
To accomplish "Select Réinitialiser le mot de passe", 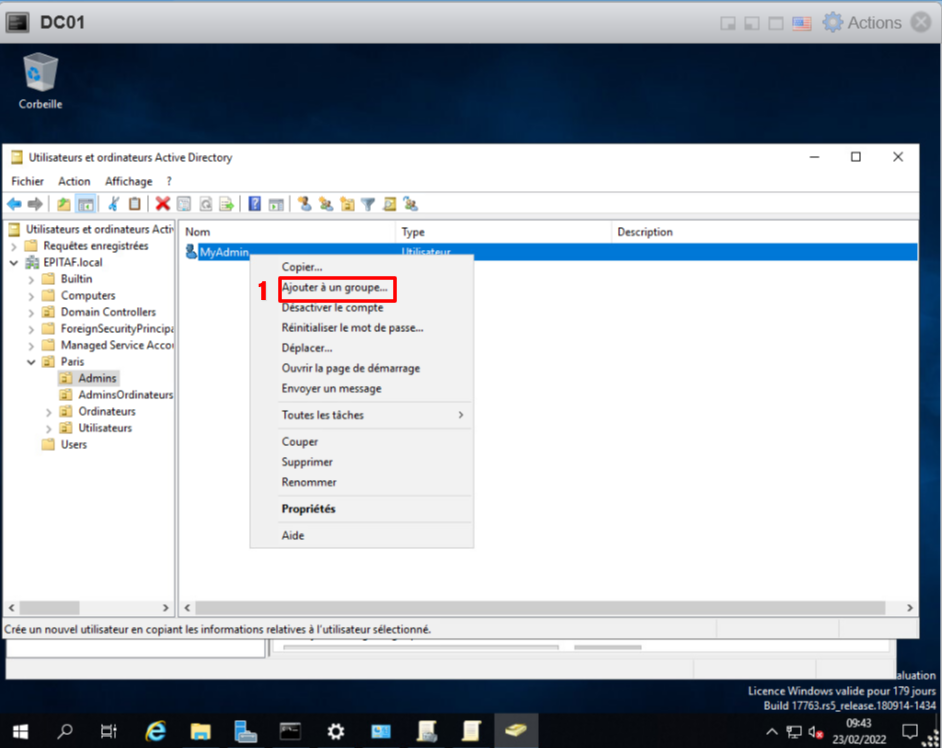I will click(x=352, y=328).
